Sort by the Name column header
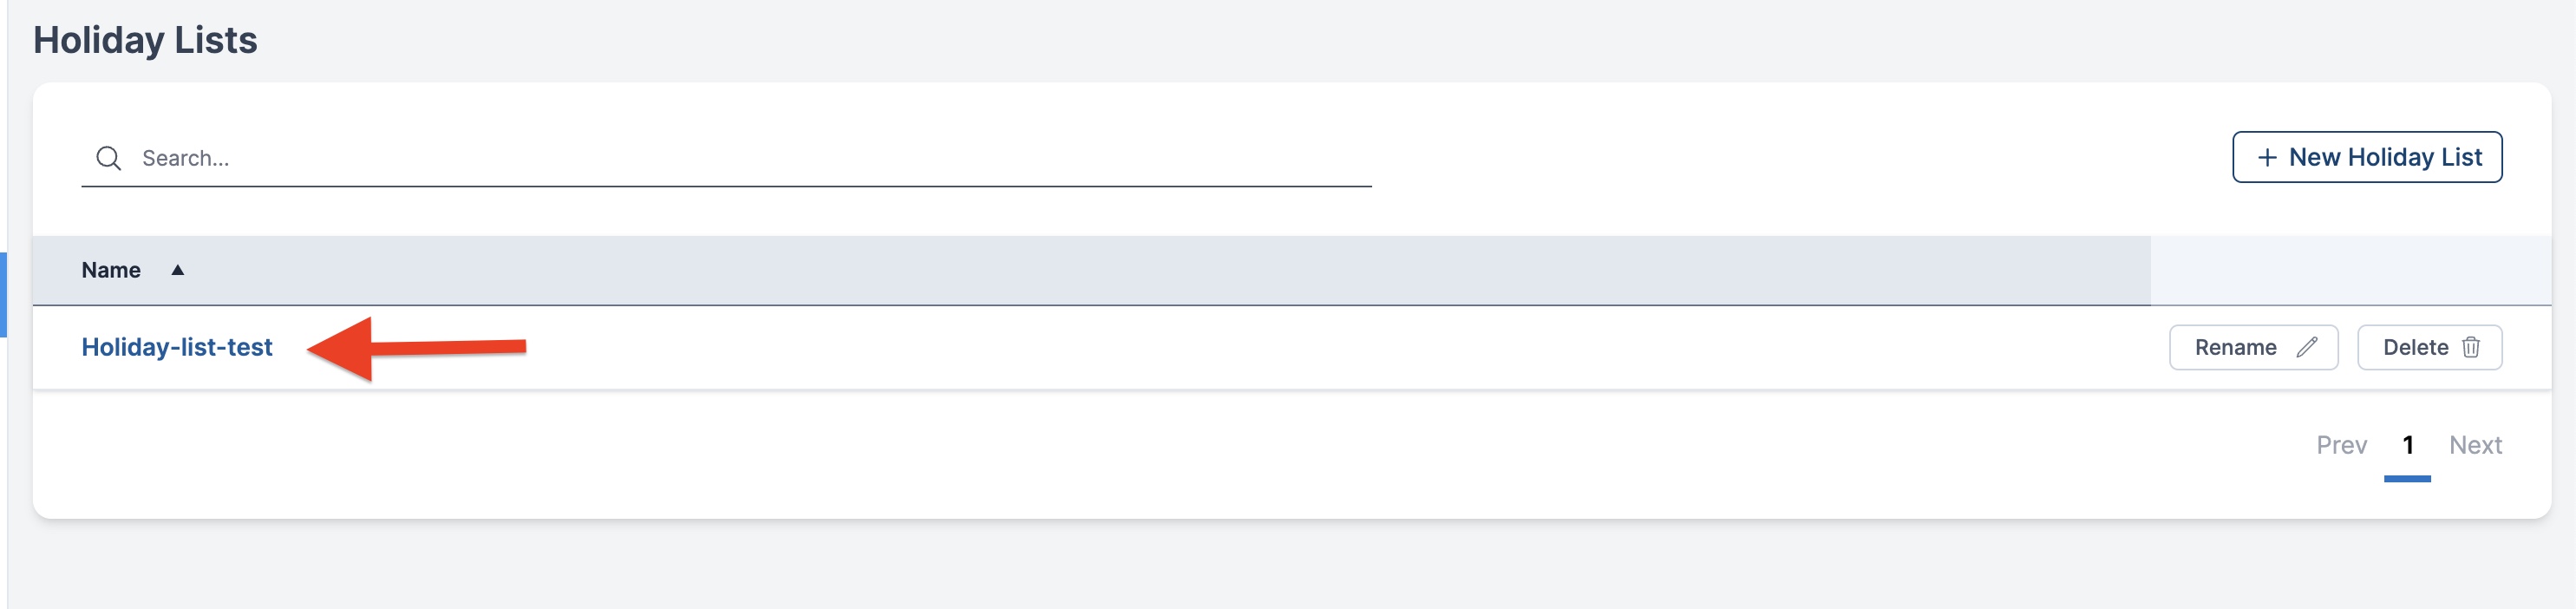 pyautogui.click(x=111, y=270)
